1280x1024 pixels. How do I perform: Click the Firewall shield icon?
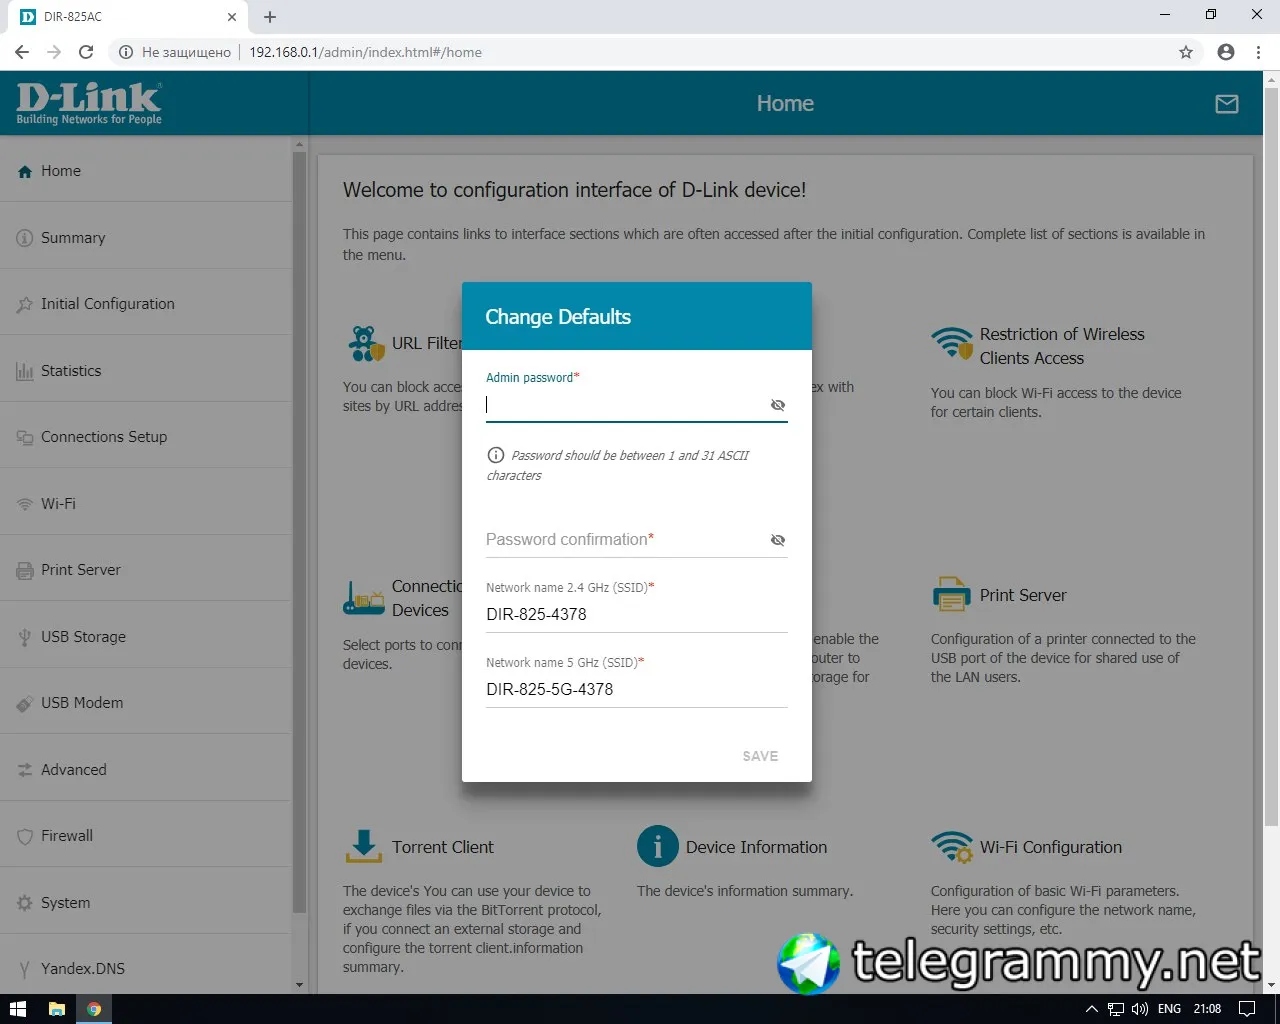25,837
